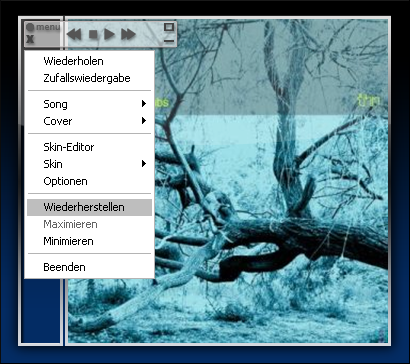
Task: Click the green text at right of cover
Action: 368,100
